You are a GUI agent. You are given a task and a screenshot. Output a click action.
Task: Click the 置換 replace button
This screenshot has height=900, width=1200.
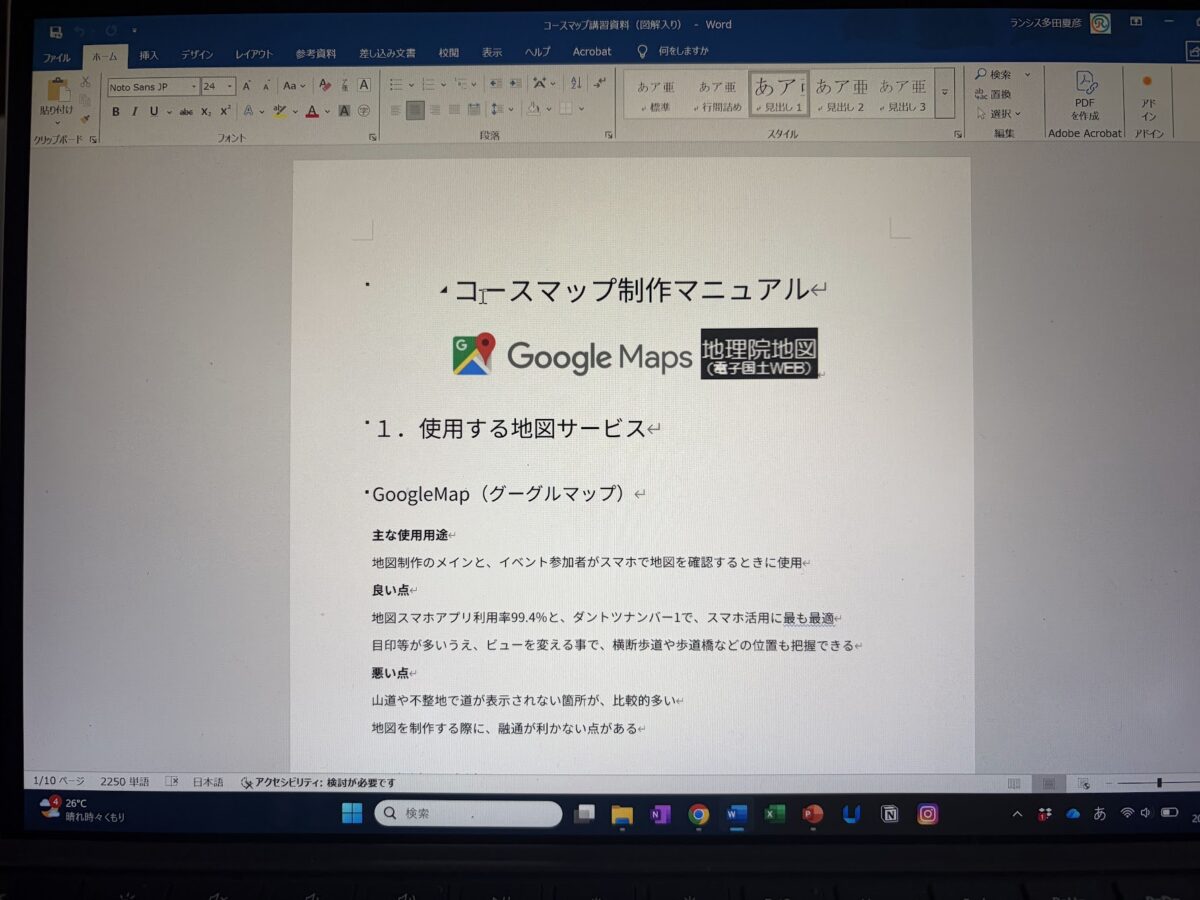(992, 95)
